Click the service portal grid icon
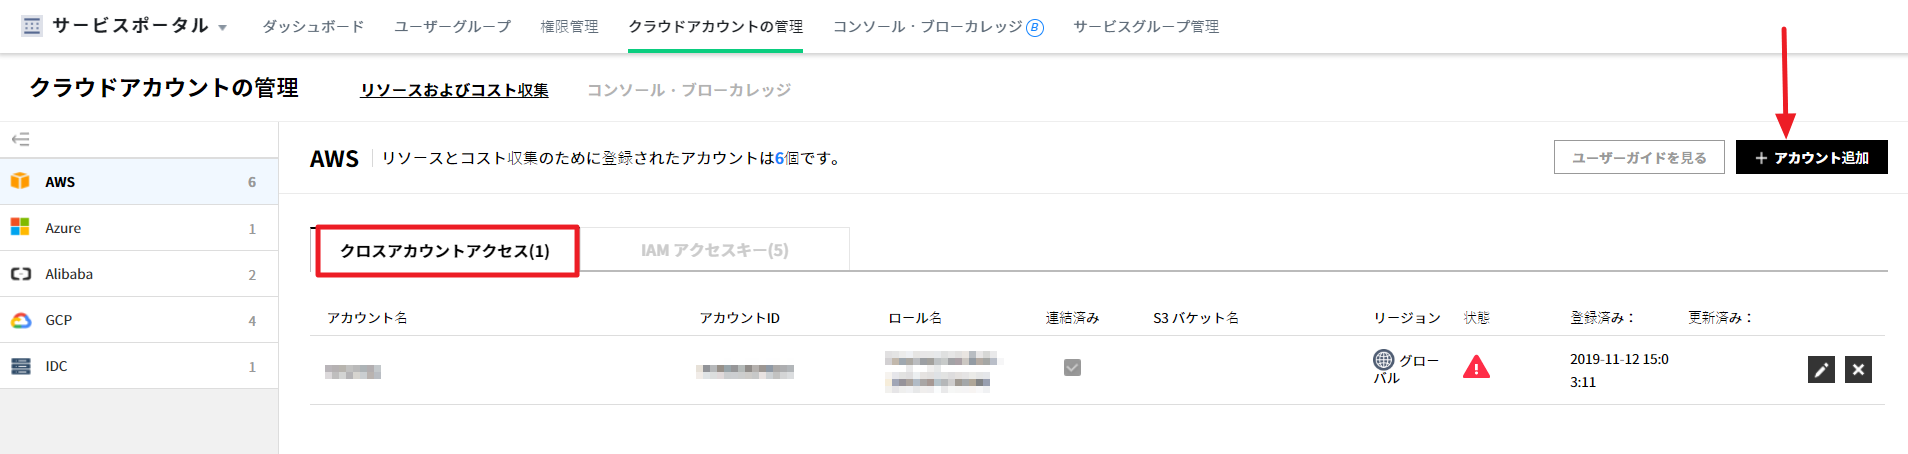This screenshot has width=1908, height=454. coord(32,26)
